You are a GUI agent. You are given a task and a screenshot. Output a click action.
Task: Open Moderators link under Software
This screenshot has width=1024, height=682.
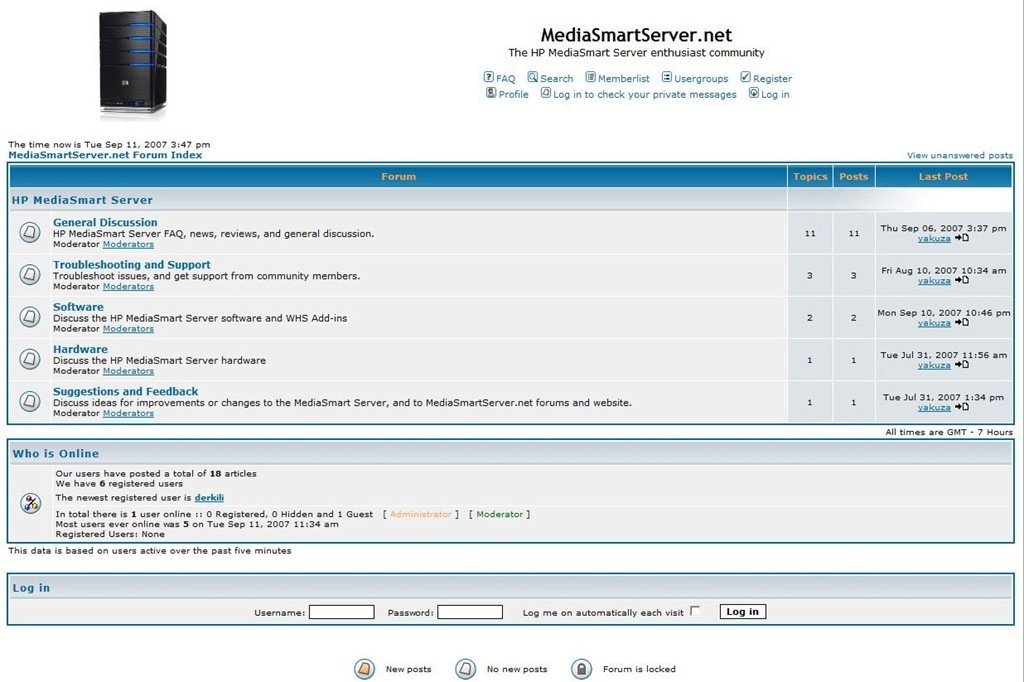click(128, 329)
